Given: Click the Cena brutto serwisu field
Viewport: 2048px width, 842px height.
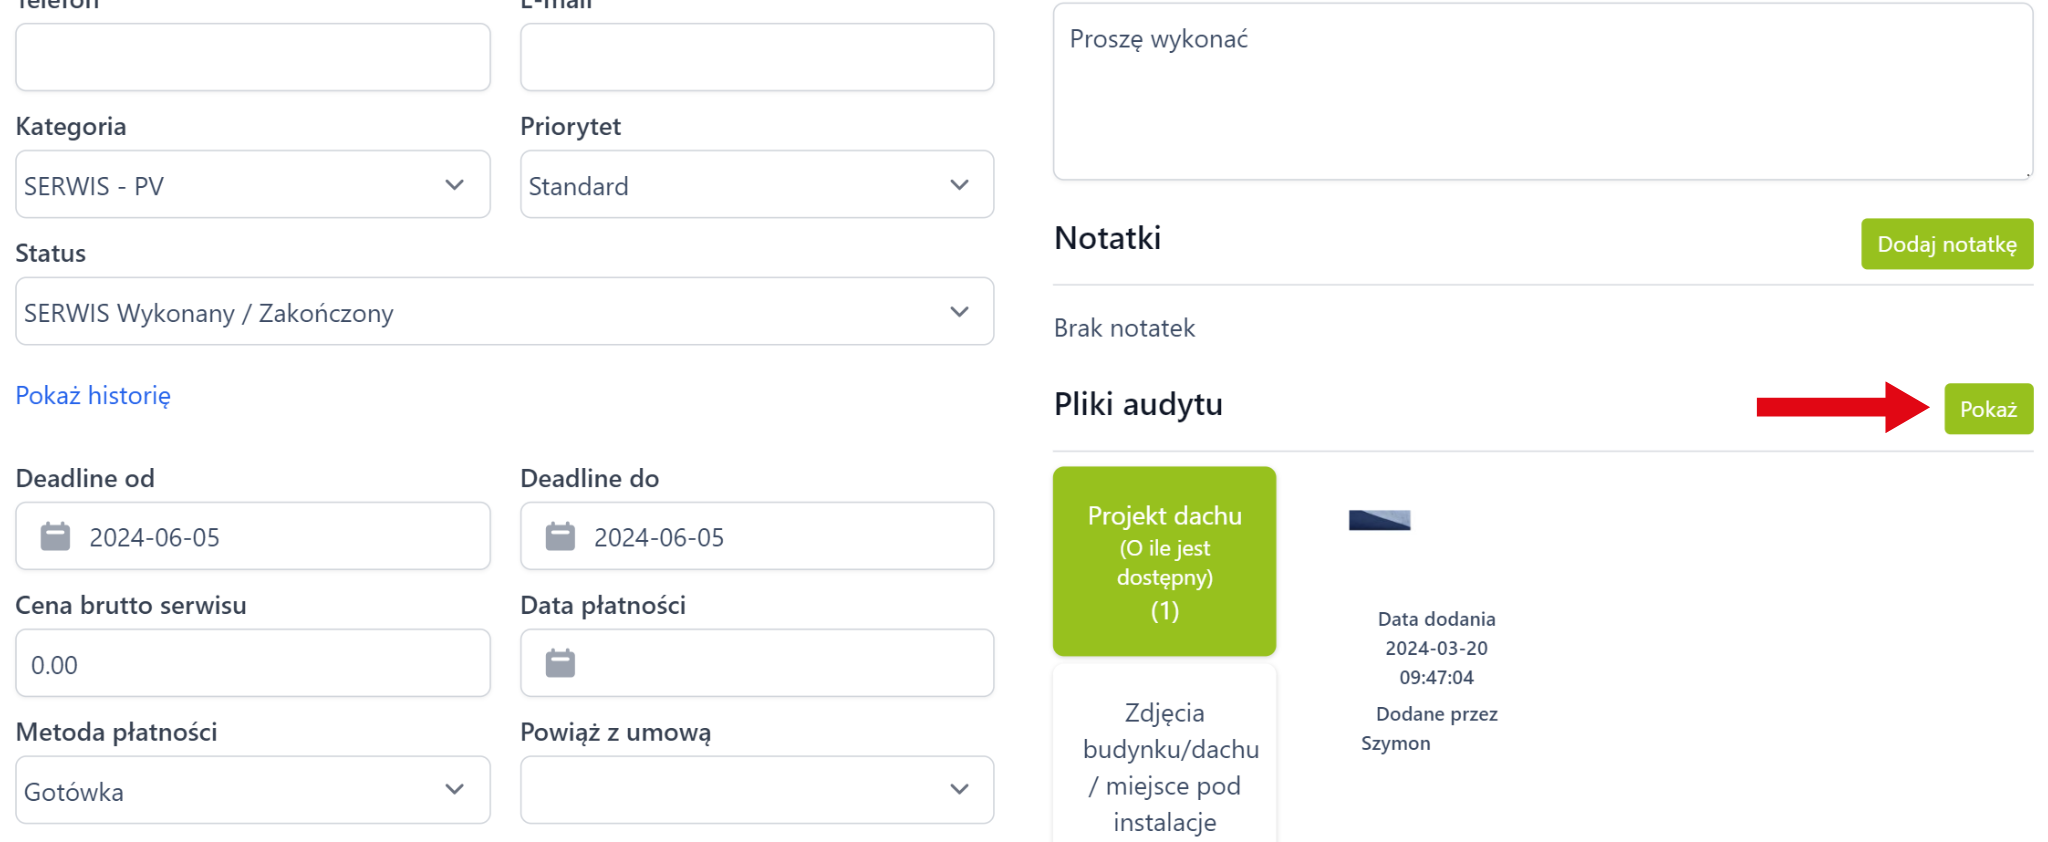Looking at the screenshot, I should click(252, 664).
